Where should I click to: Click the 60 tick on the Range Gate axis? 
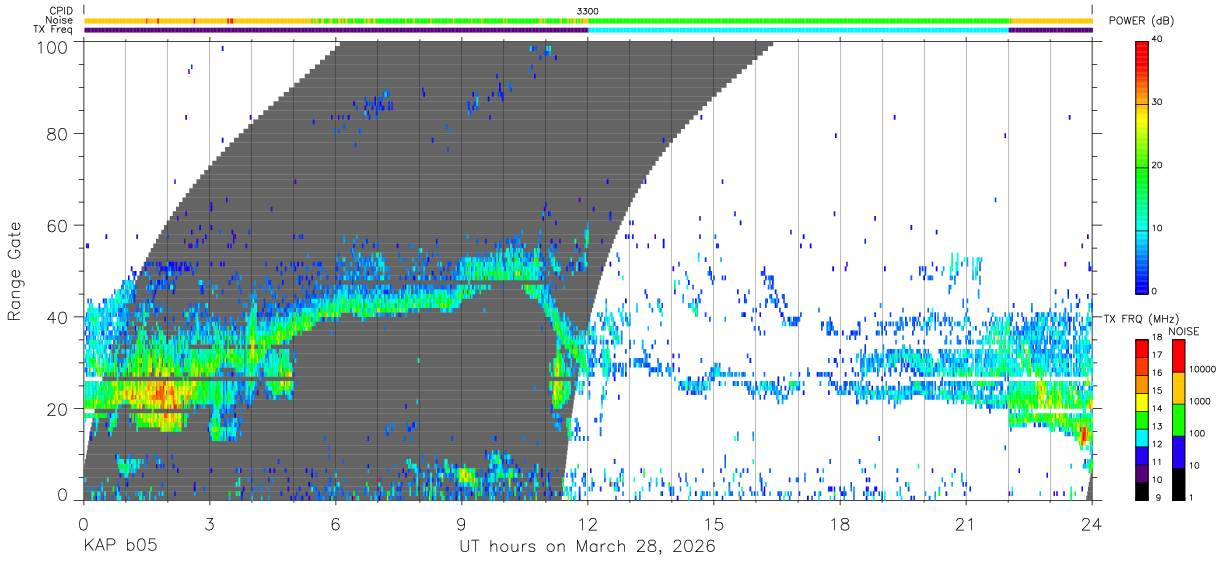57,225
